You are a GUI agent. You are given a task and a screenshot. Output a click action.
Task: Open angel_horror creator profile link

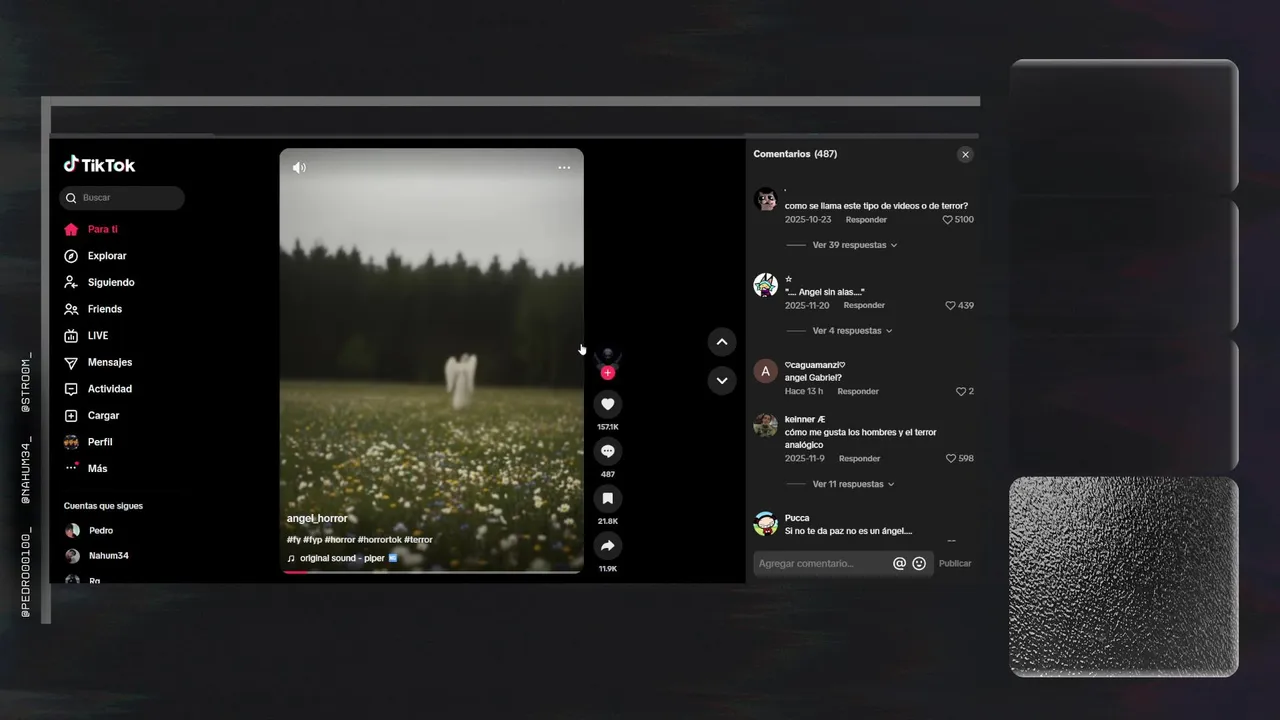pyautogui.click(x=317, y=519)
